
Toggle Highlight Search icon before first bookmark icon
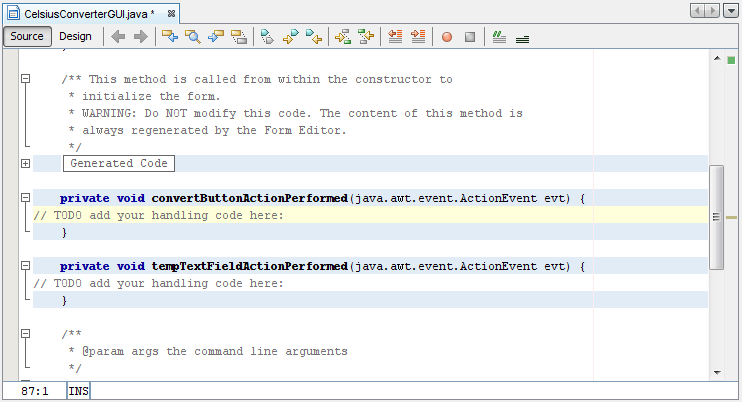click(239, 37)
